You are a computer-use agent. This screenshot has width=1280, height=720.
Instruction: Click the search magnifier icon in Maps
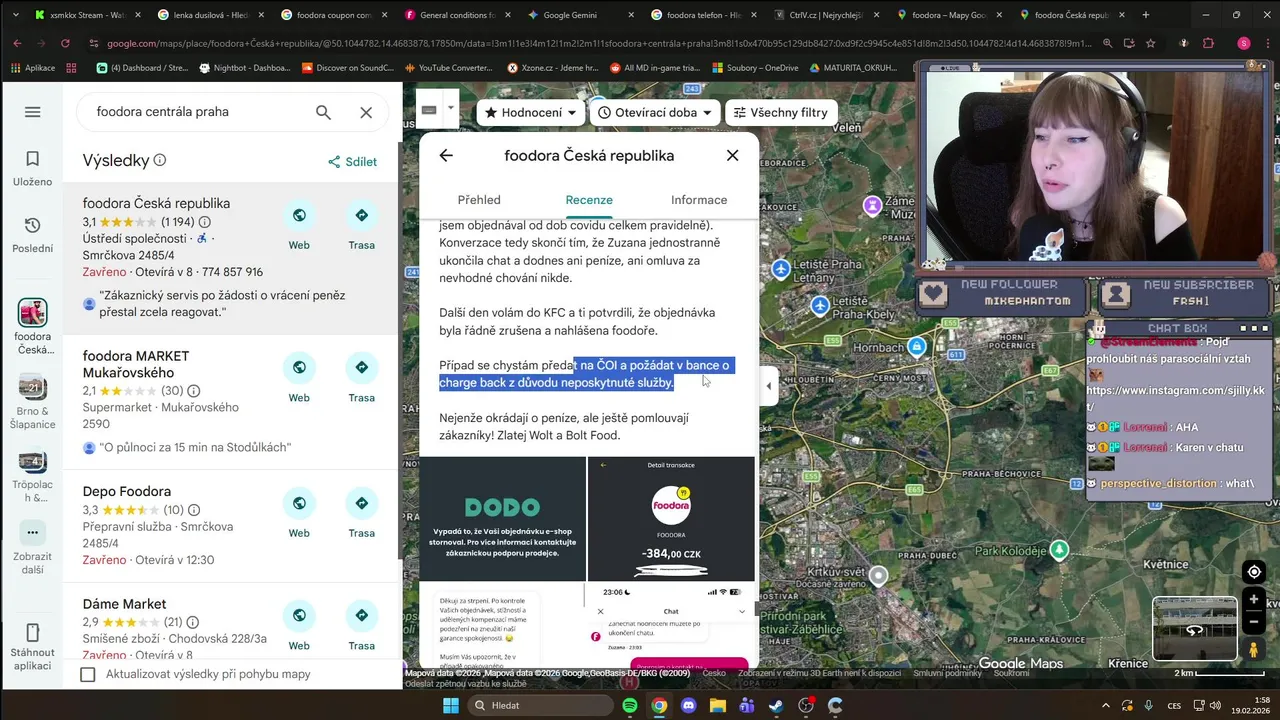(x=323, y=112)
